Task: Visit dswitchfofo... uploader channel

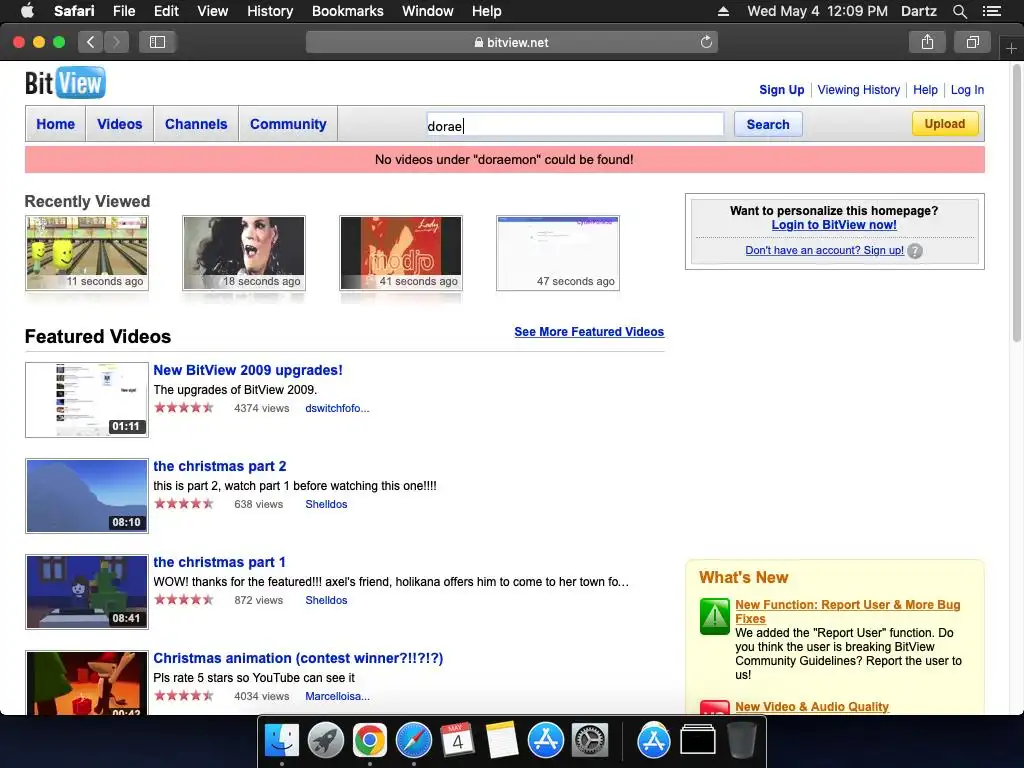Action: 337,408
